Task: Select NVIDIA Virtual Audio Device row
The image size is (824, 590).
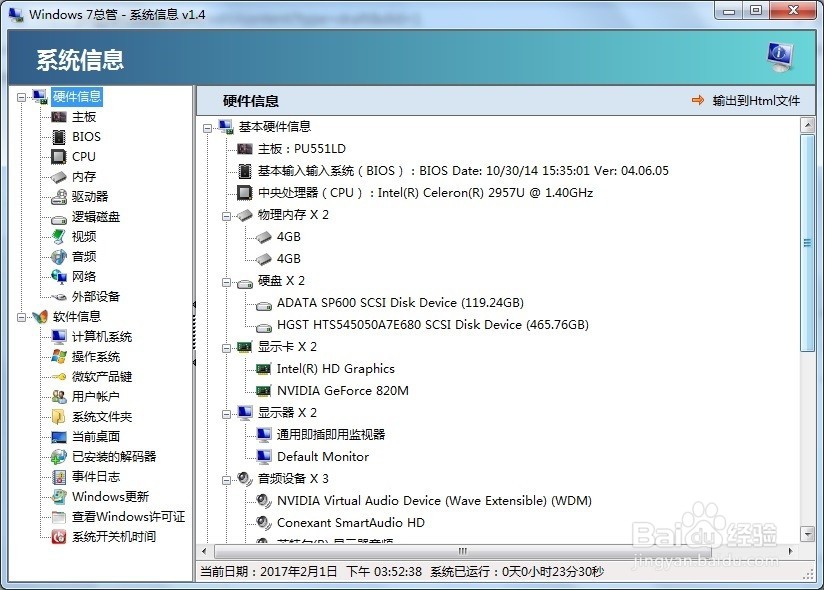Action: [x=434, y=501]
